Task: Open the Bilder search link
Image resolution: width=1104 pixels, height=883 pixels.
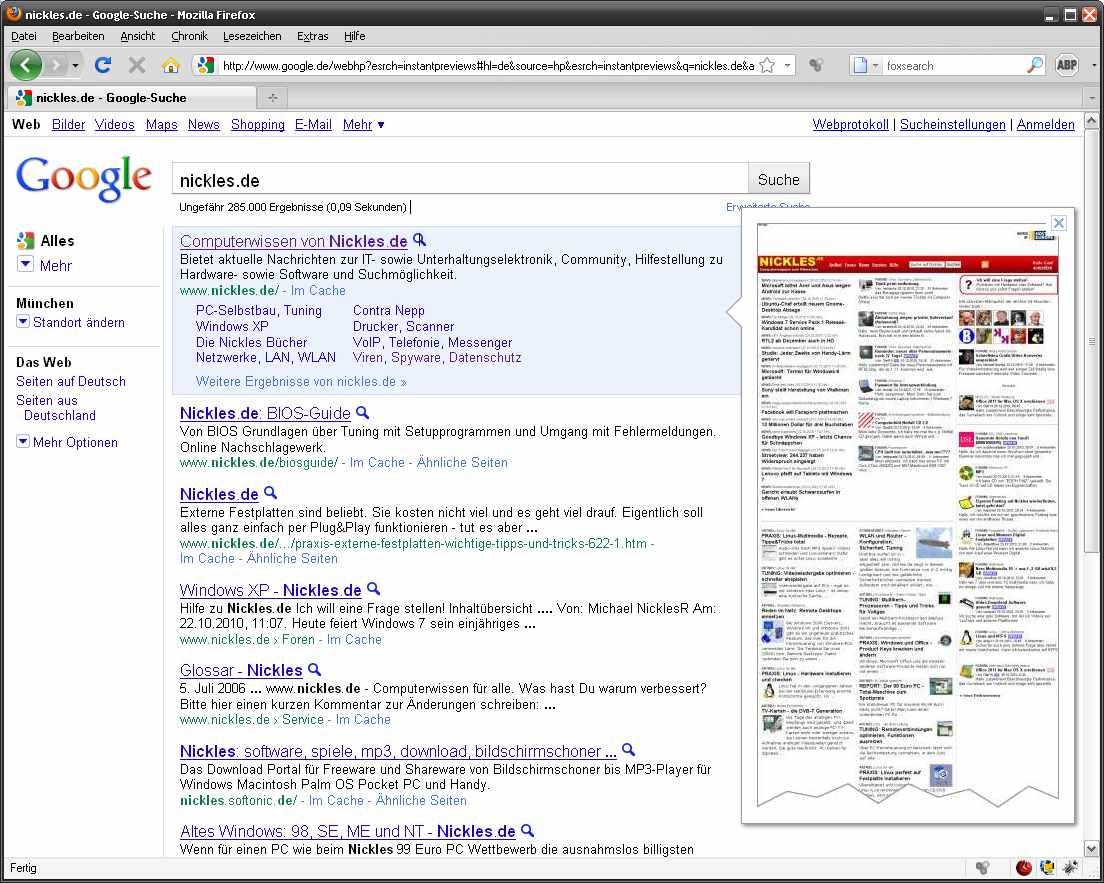Action: coord(68,125)
